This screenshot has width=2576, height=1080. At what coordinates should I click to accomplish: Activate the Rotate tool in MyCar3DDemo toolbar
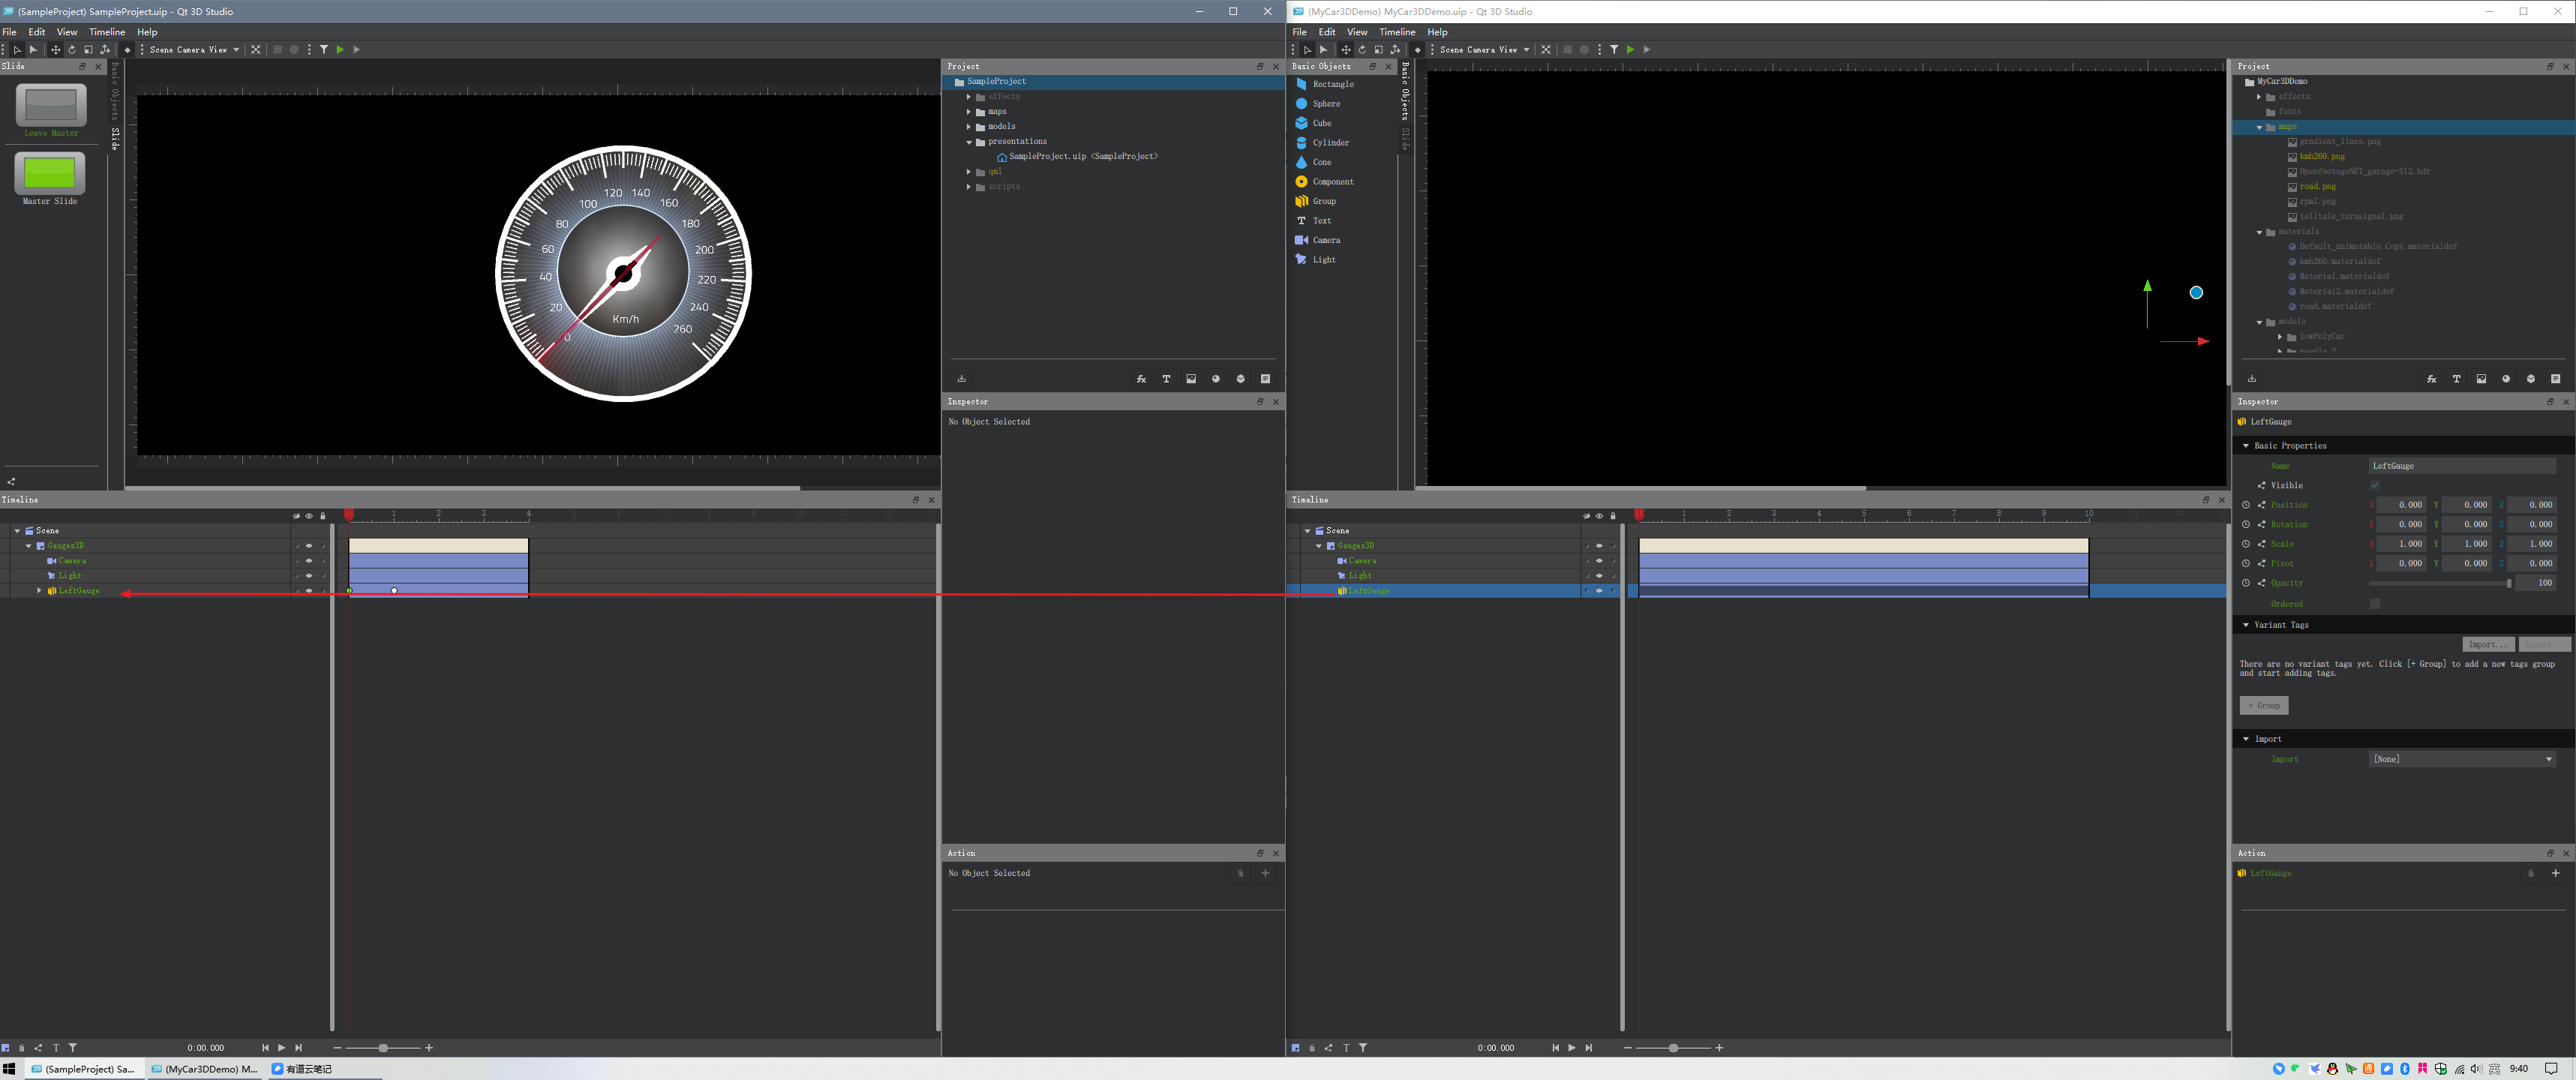pyautogui.click(x=1362, y=50)
